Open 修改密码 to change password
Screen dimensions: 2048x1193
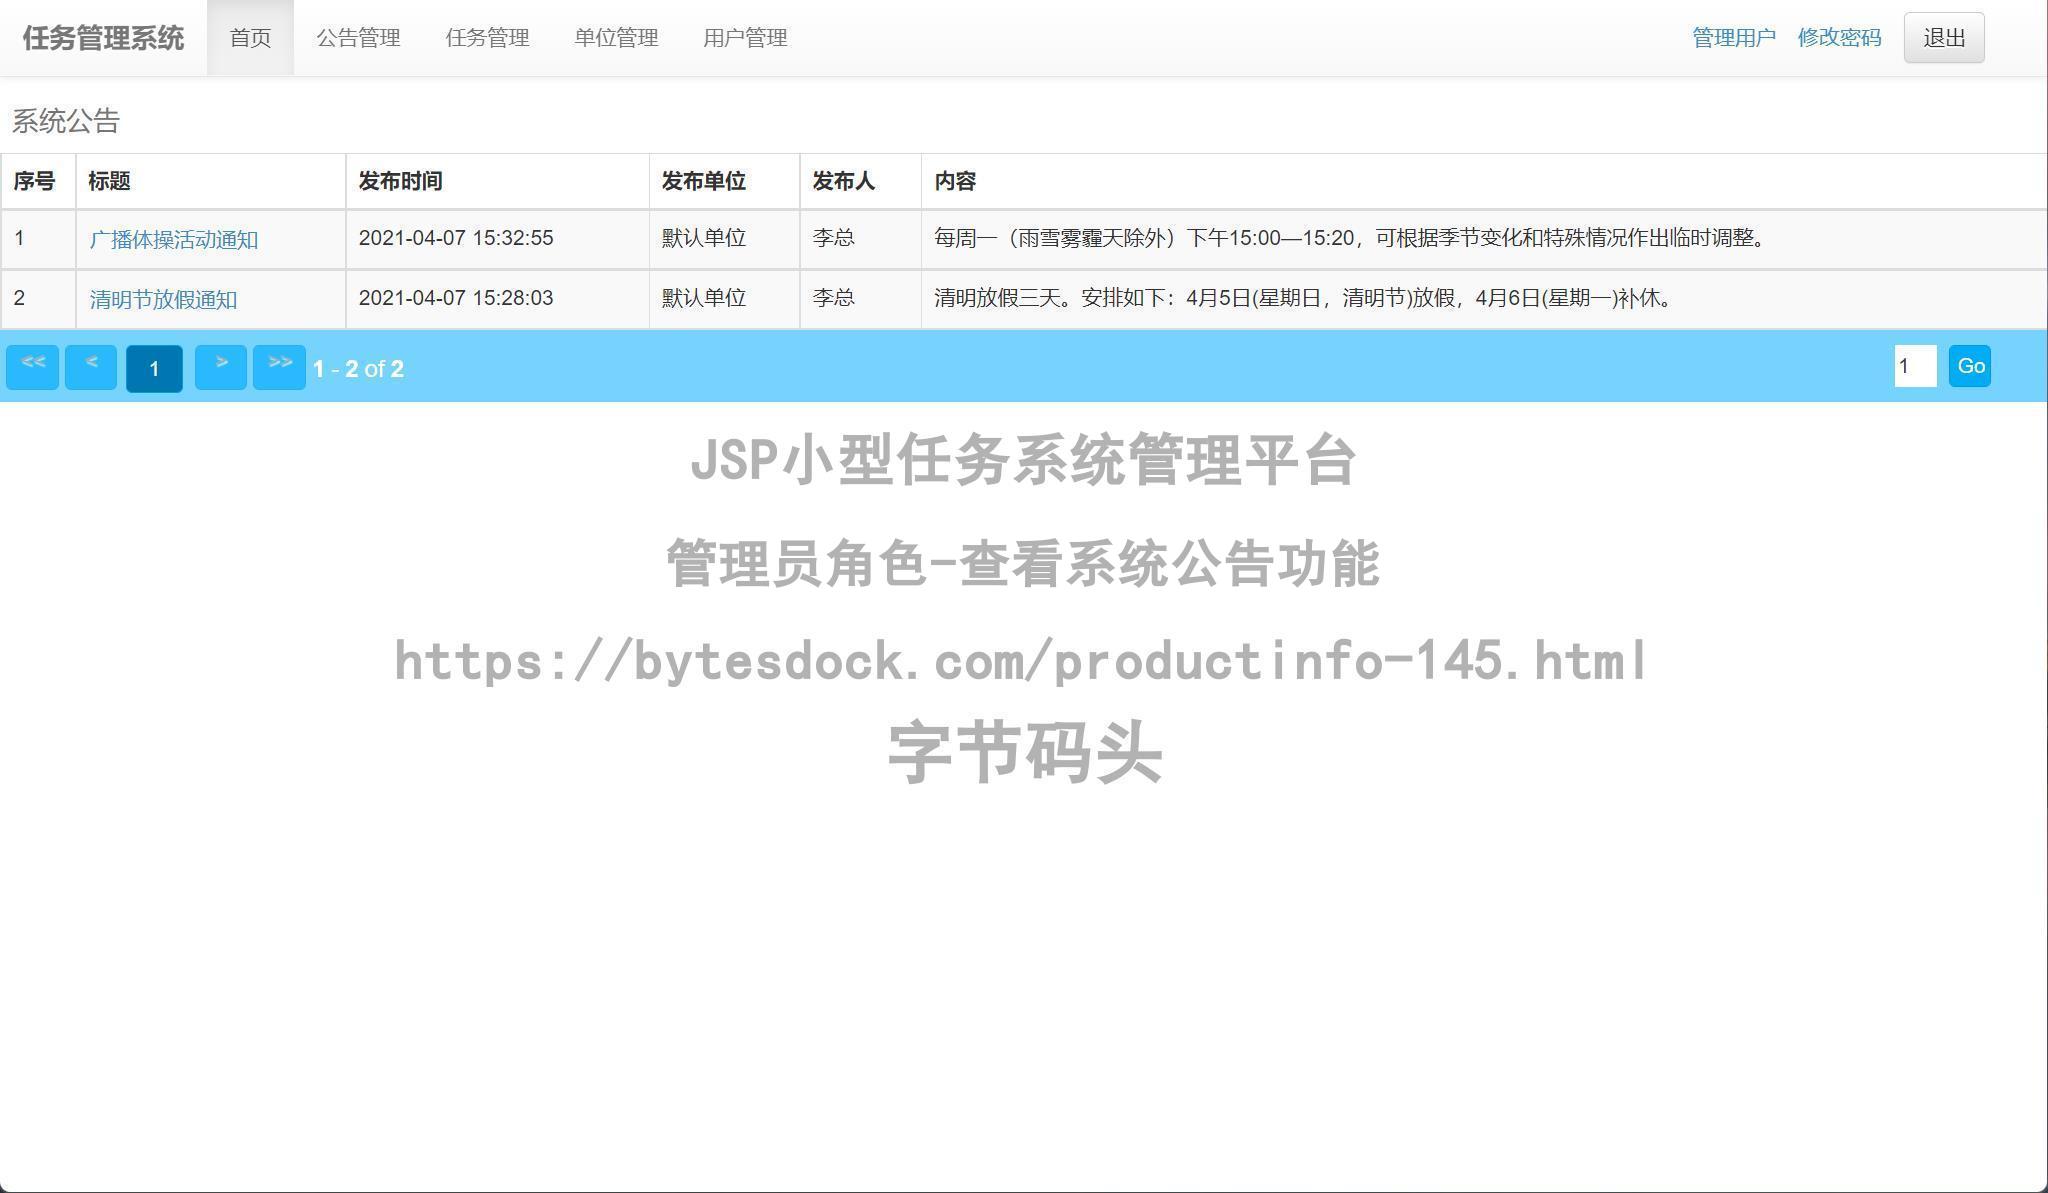1839,36
